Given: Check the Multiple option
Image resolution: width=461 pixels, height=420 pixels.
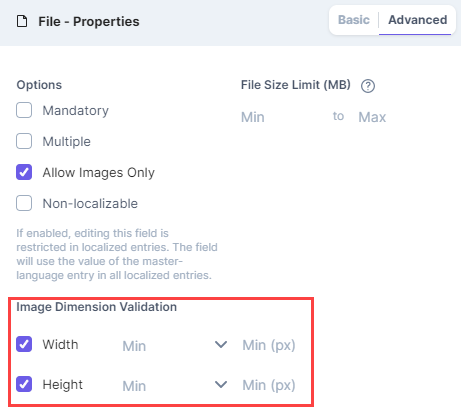Looking at the screenshot, I should tap(24, 141).
